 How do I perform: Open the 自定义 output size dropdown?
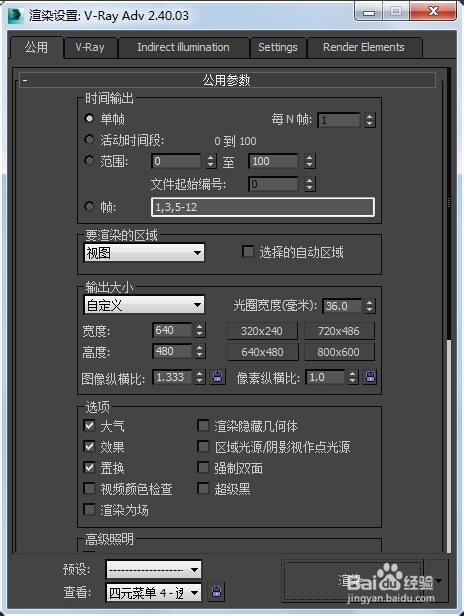click(x=144, y=305)
